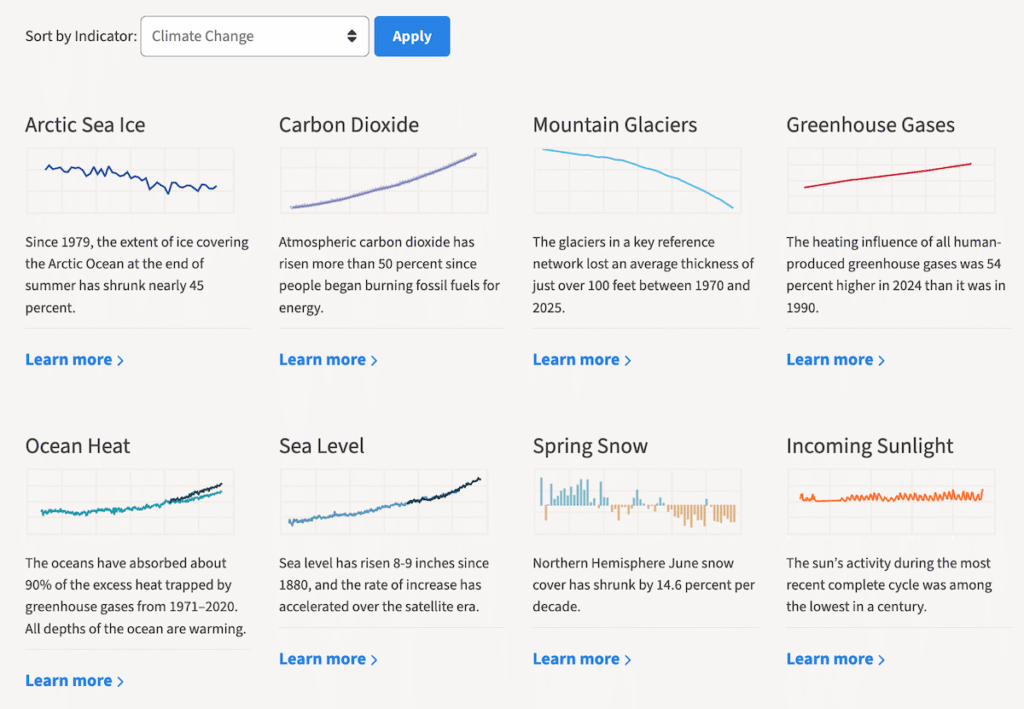Click Learn more under Greenhouse Gases
Viewport: 1024px width, 709px height.
coord(835,360)
